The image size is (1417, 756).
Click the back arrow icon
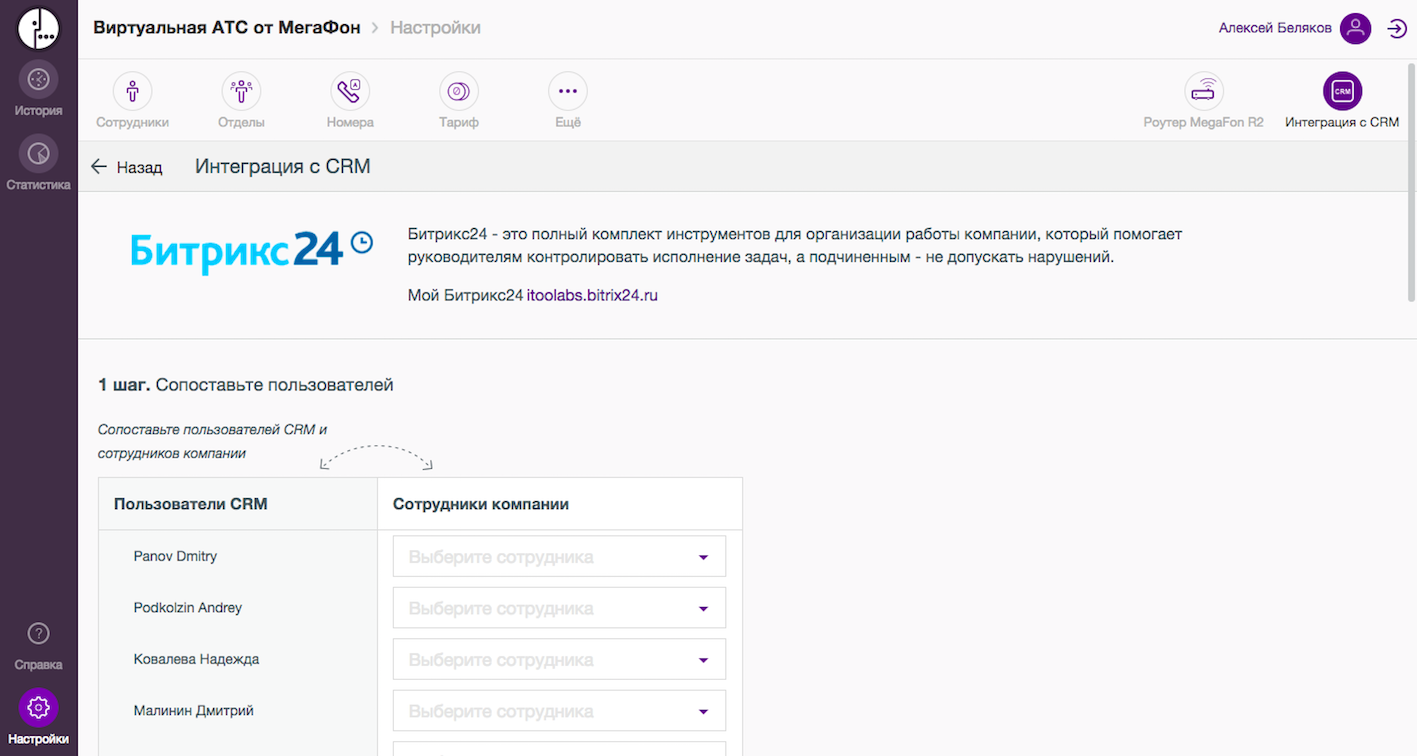[x=98, y=167]
